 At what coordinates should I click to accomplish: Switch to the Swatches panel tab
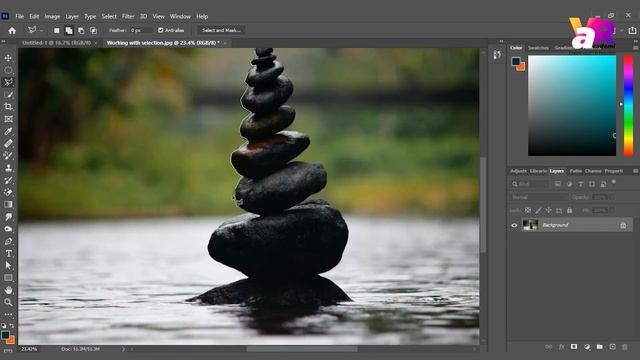[538, 48]
